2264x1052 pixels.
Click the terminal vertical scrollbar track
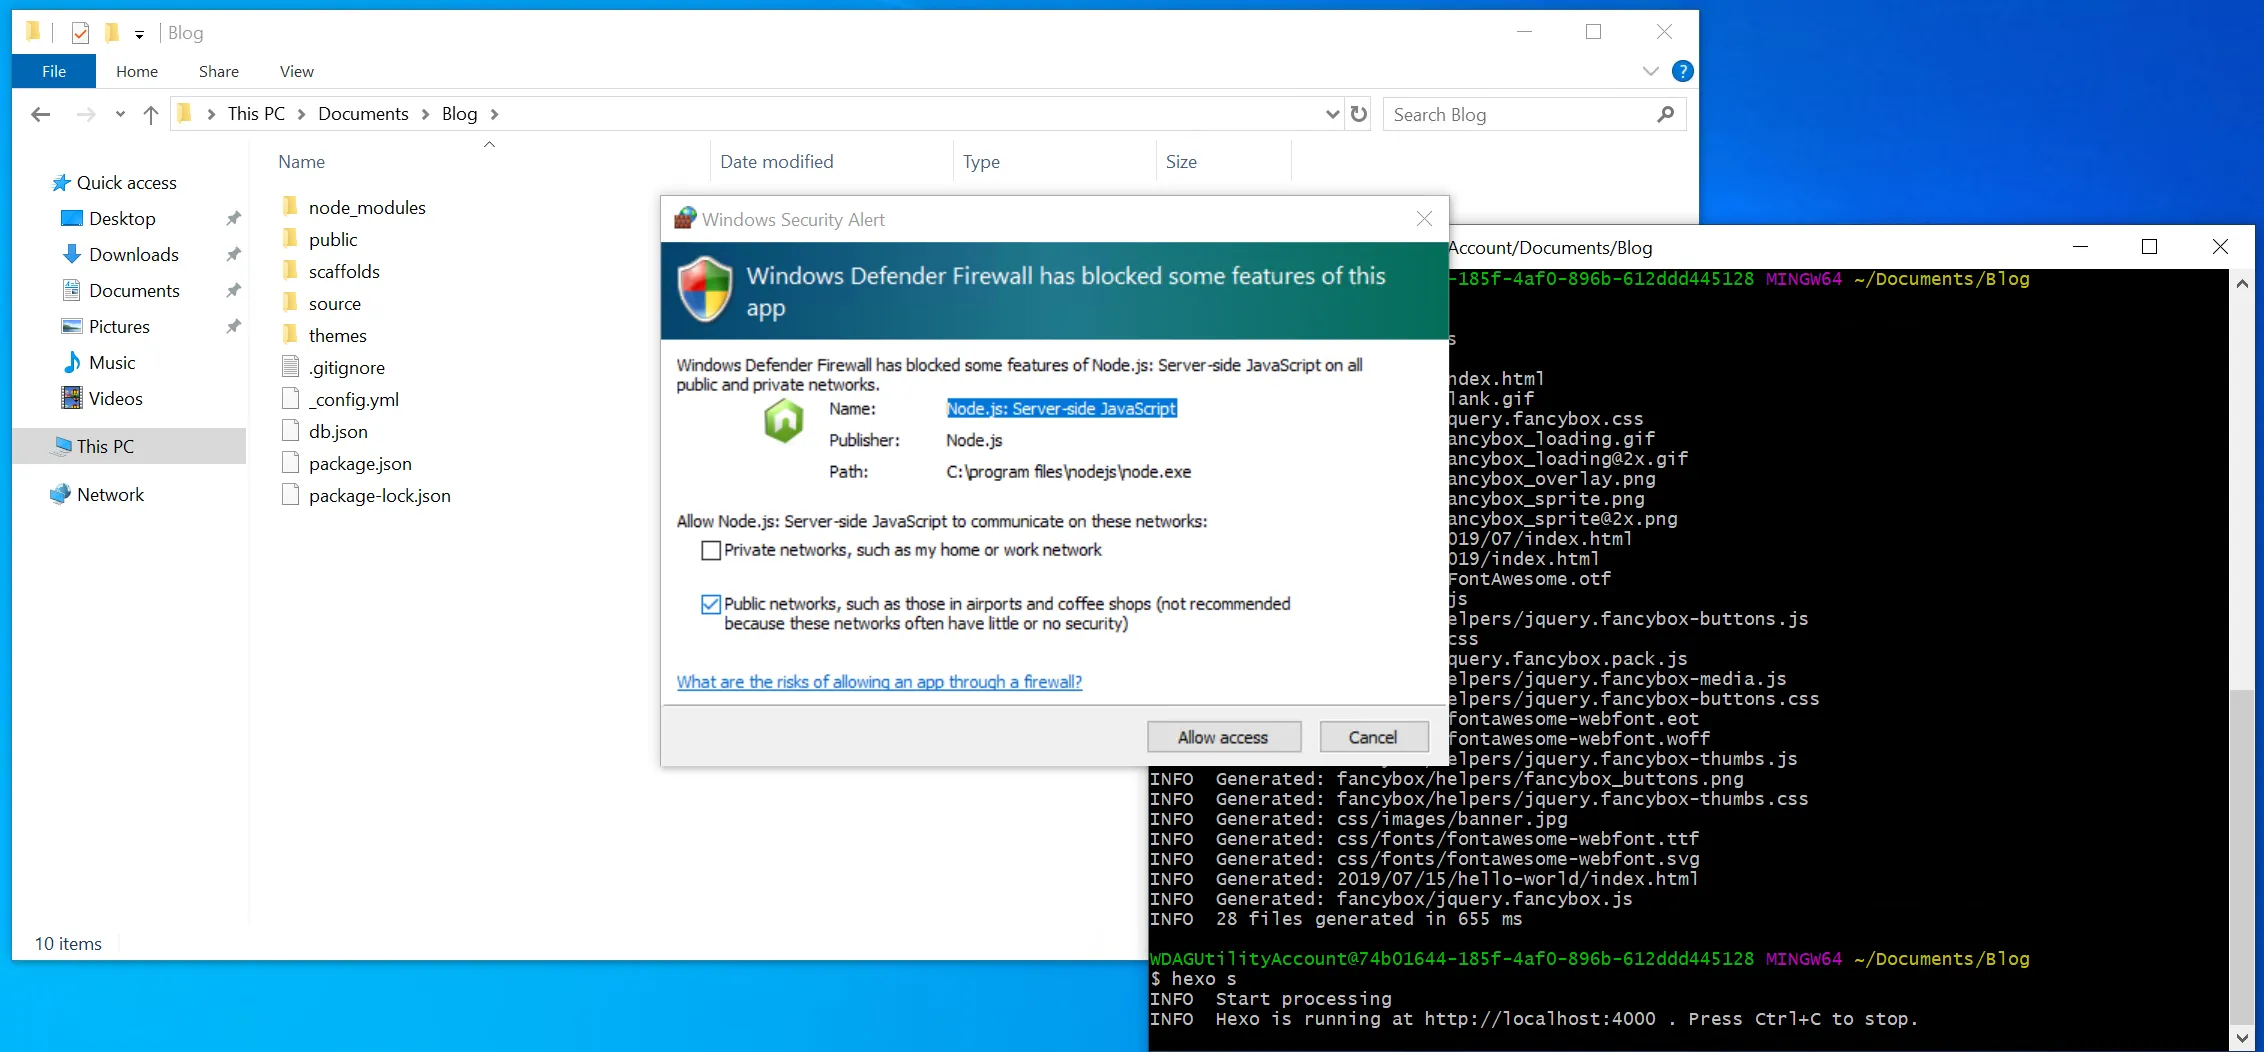click(x=2242, y=500)
